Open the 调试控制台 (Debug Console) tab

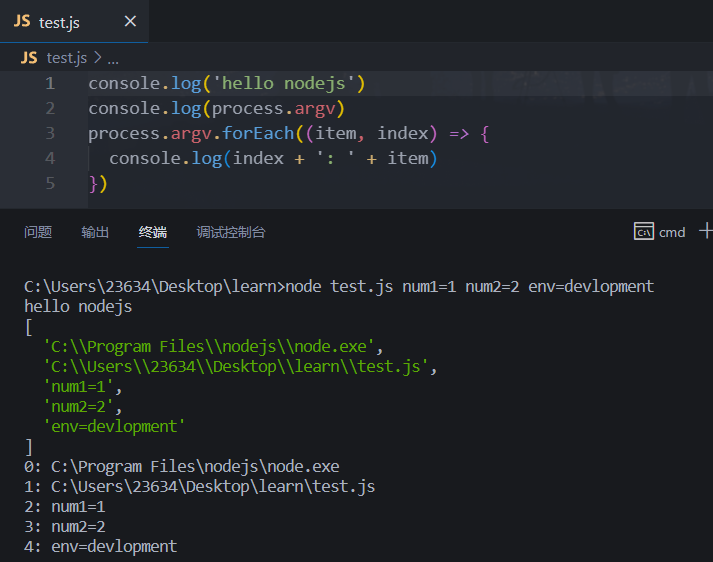point(231,232)
